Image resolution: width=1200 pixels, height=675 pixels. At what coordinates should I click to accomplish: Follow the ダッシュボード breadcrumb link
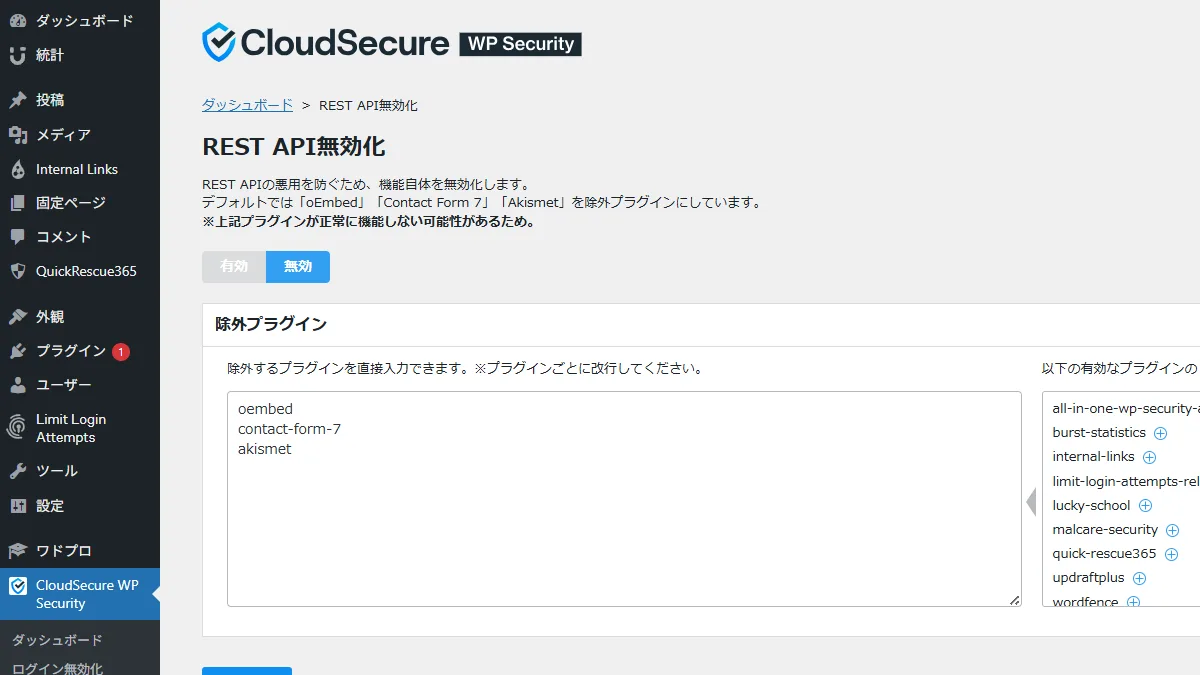247,105
